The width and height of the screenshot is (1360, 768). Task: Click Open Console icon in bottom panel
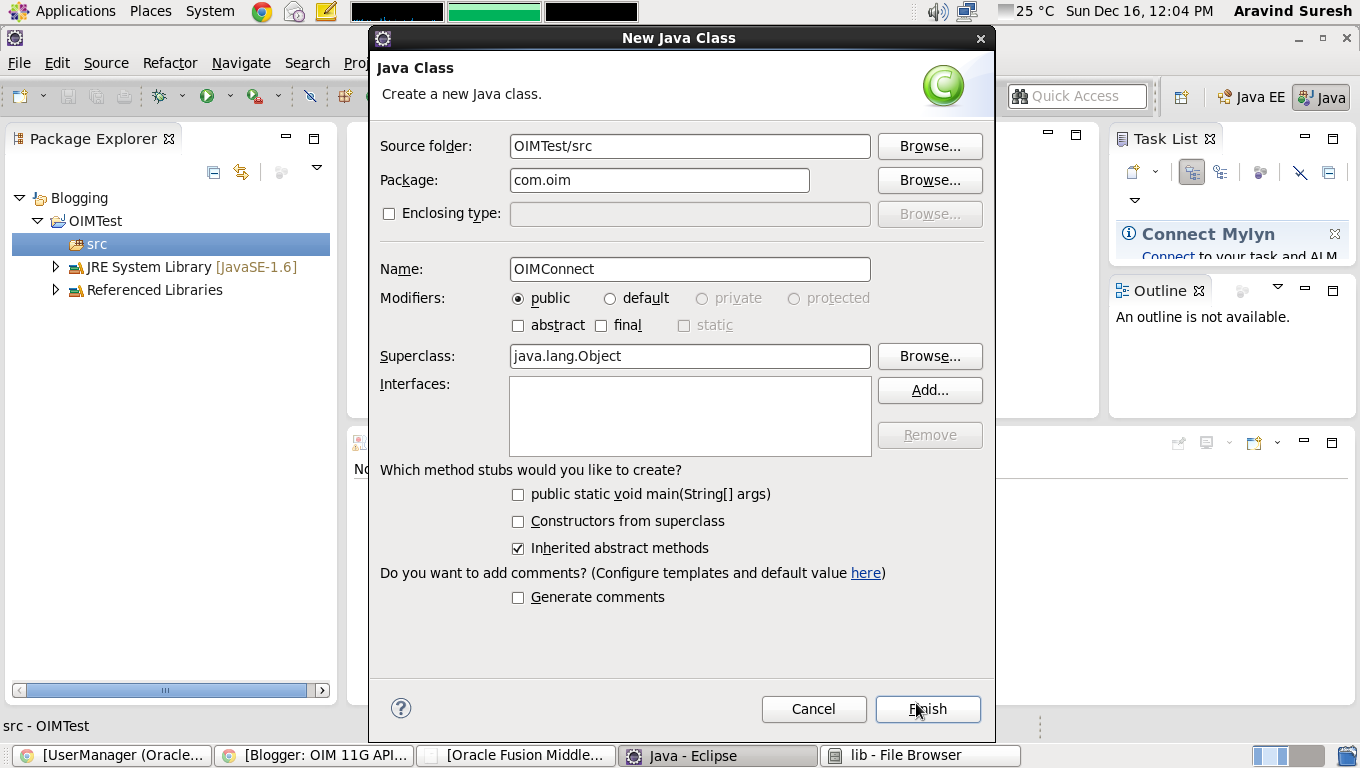click(1254, 443)
